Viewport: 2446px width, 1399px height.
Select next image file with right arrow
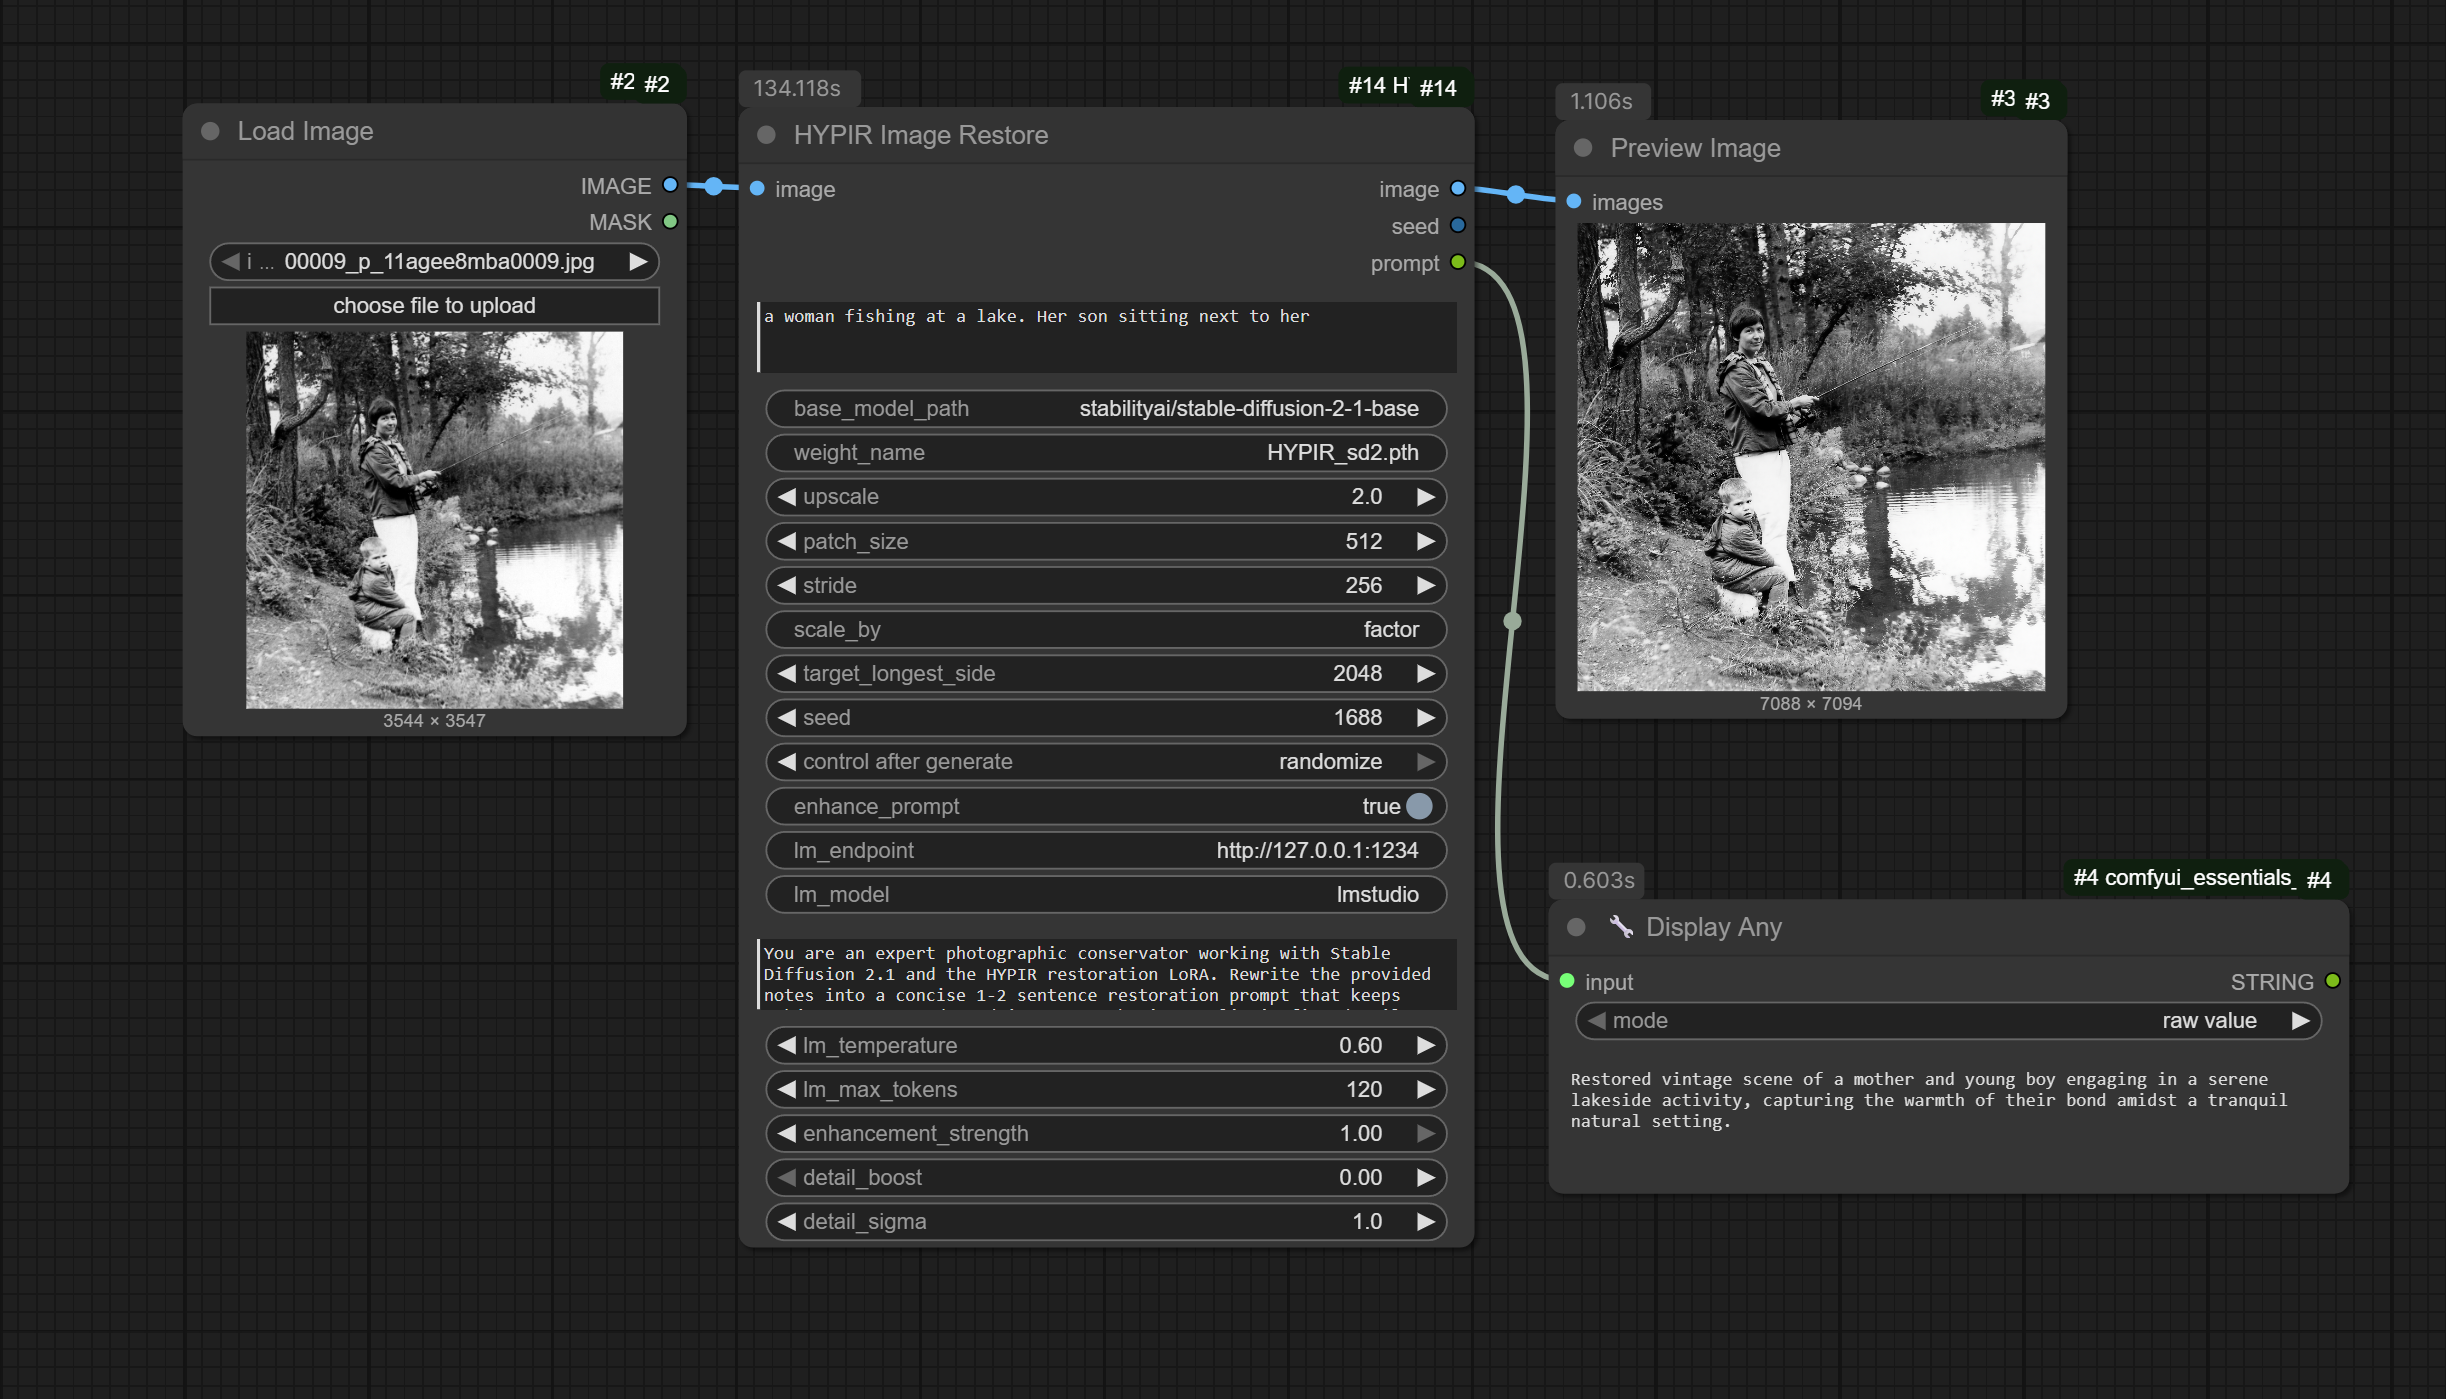click(x=637, y=261)
